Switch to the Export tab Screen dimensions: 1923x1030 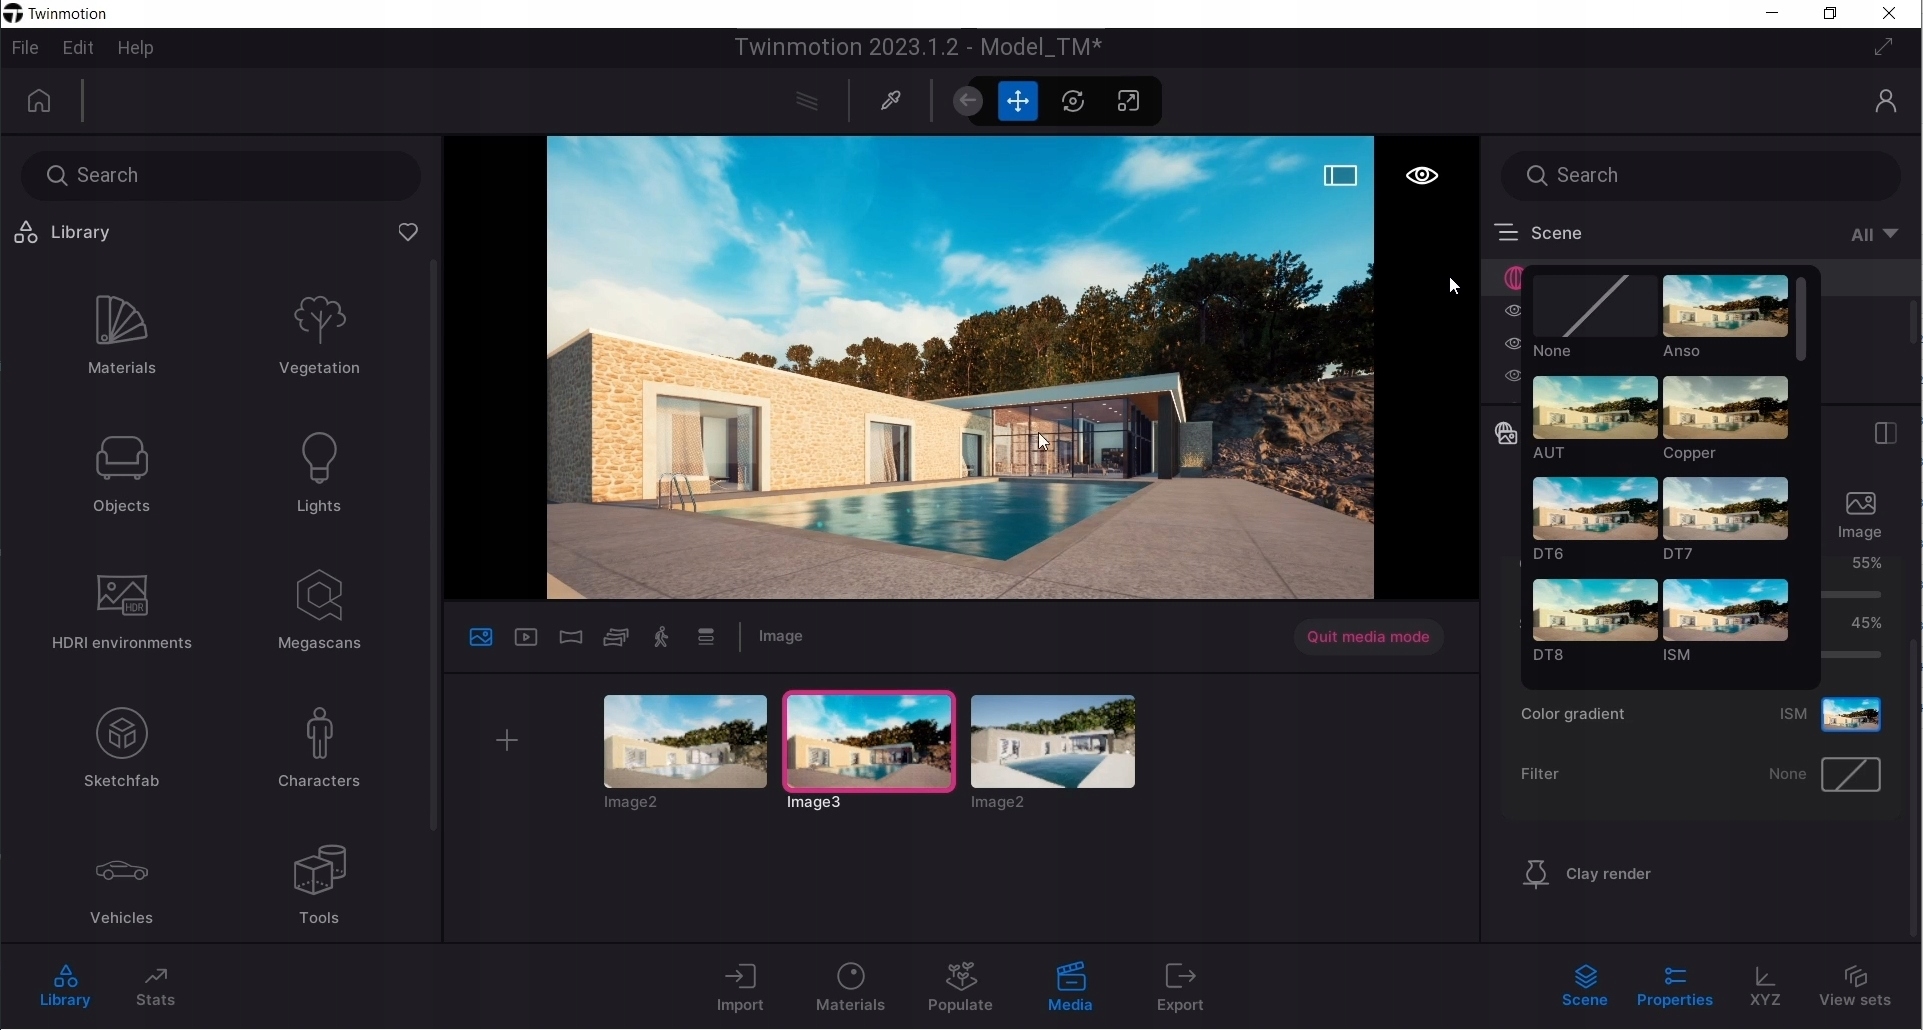coord(1180,987)
